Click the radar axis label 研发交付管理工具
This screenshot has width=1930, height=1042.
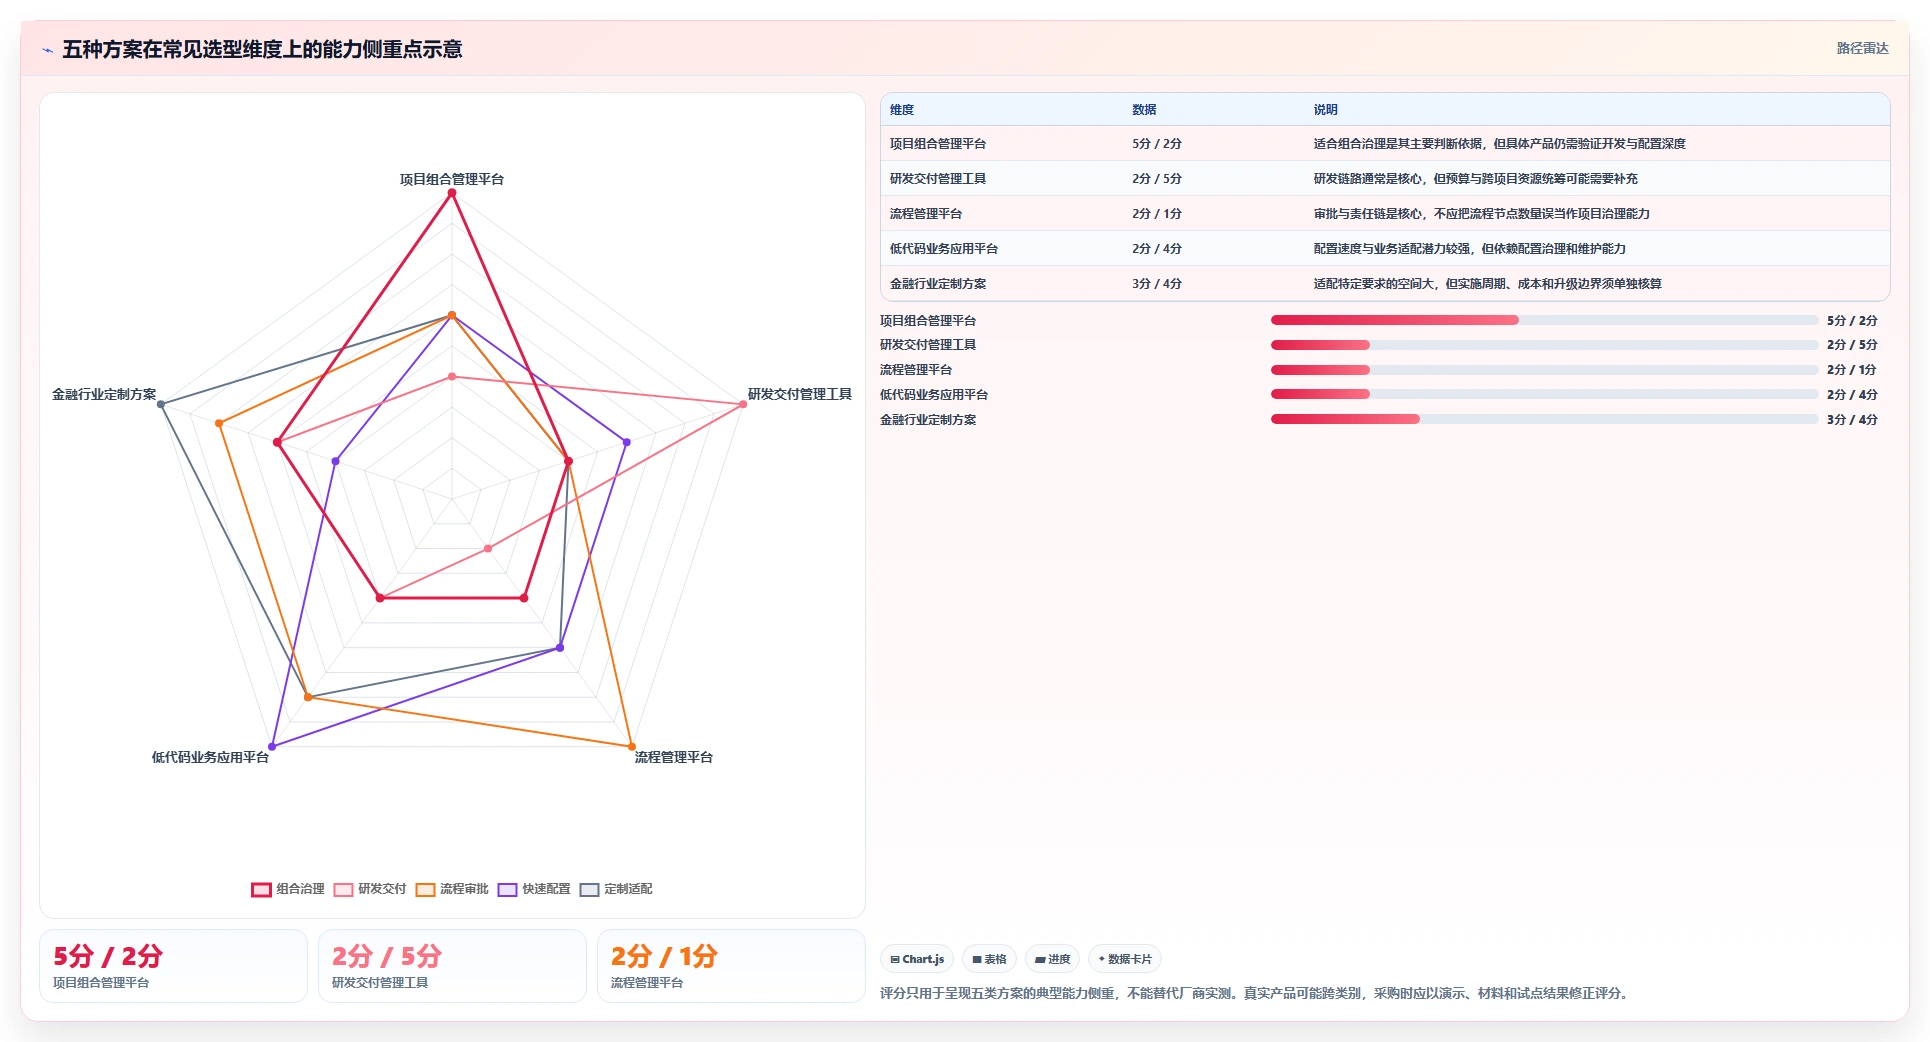pos(800,395)
